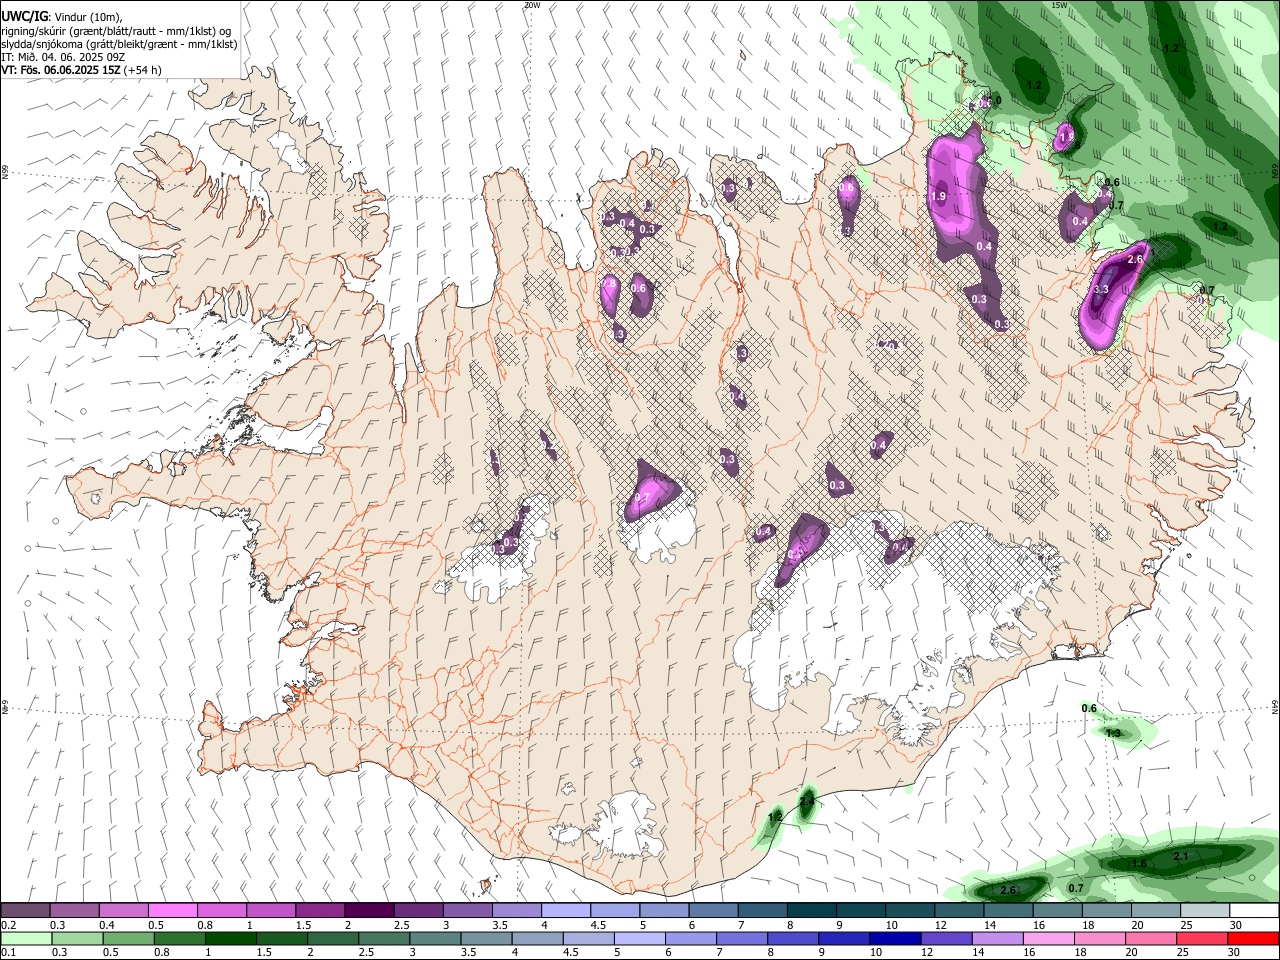The image size is (1280, 960).
Task: Click the lavender 4–4.5 swatch on upper legend
Action: pyautogui.click(x=565, y=910)
